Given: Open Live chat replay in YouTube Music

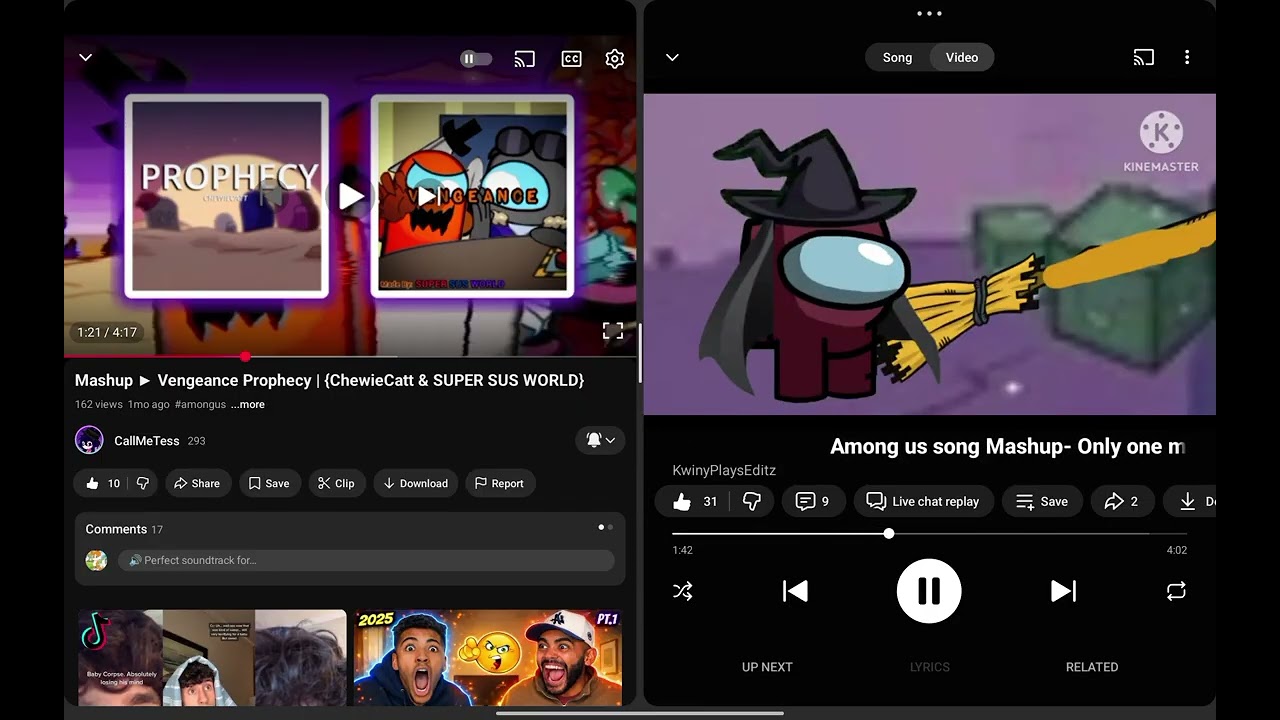Looking at the screenshot, I should click(x=923, y=502).
